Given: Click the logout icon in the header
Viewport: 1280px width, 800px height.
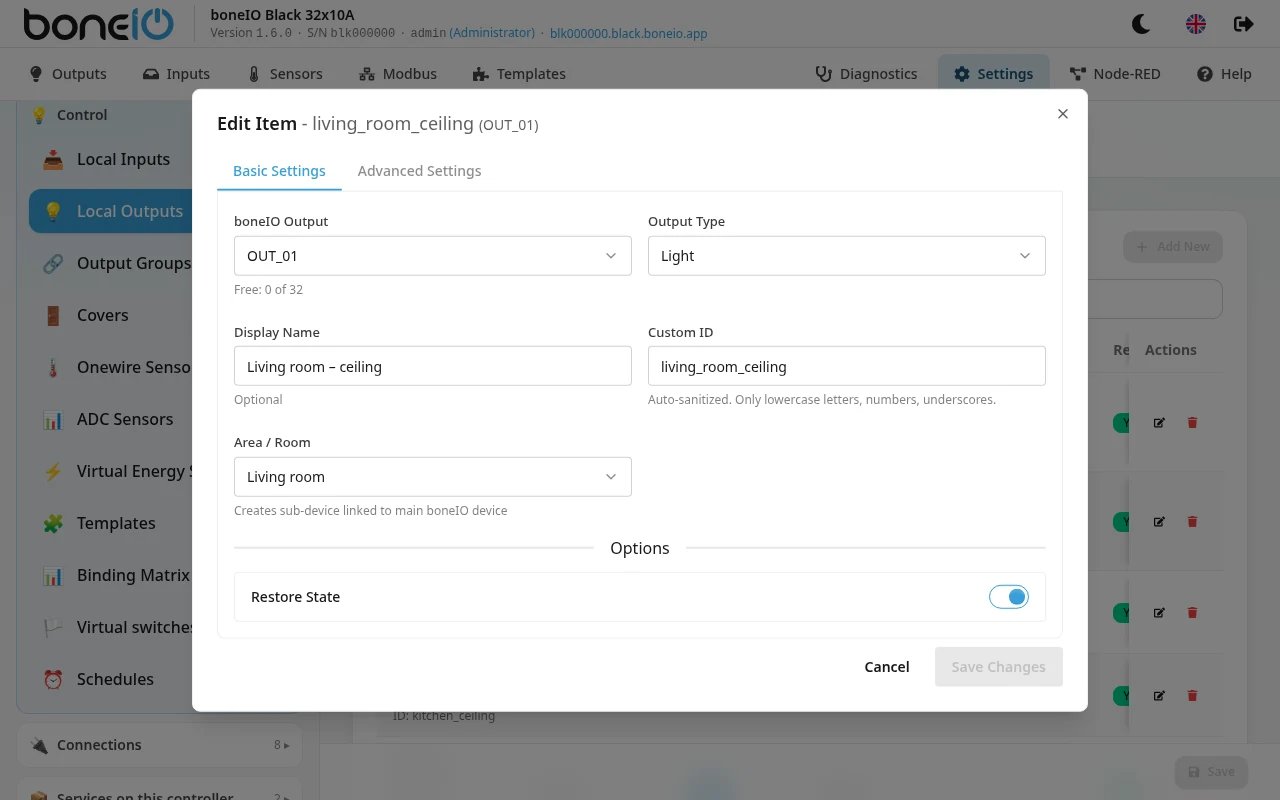Looking at the screenshot, I should 1244,24.
